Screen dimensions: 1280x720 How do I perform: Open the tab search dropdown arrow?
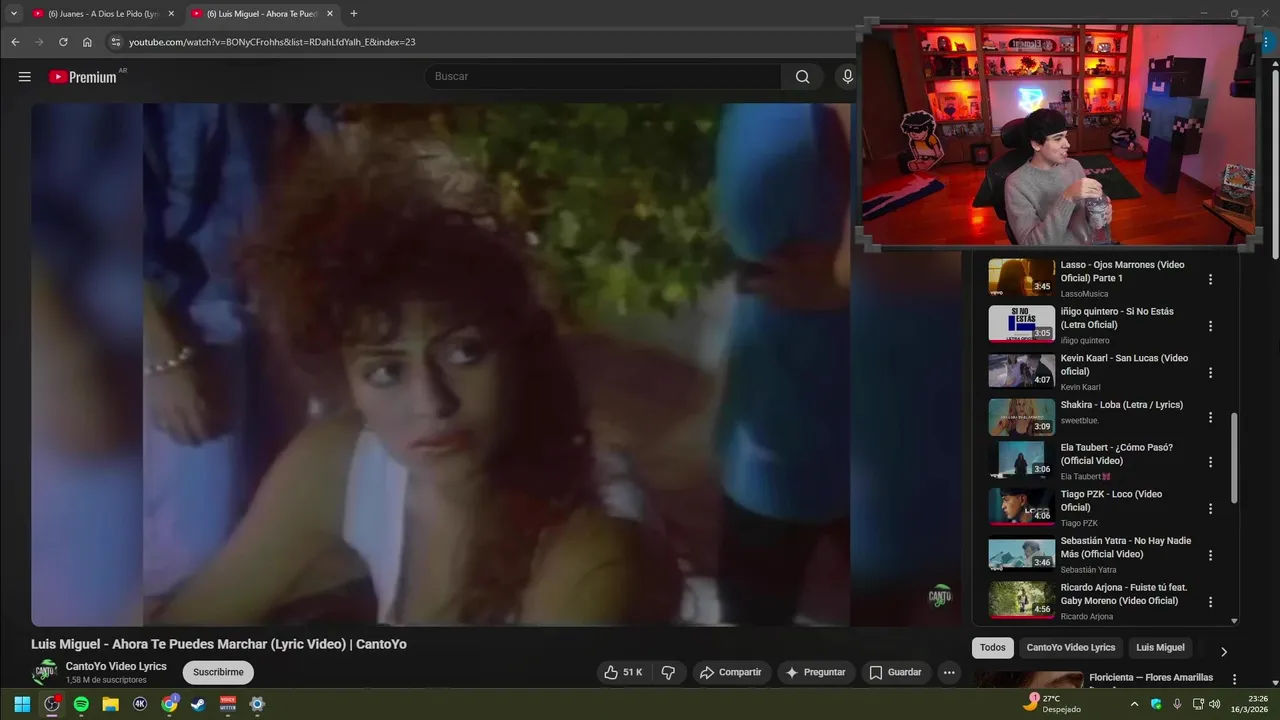coord(14,14)
